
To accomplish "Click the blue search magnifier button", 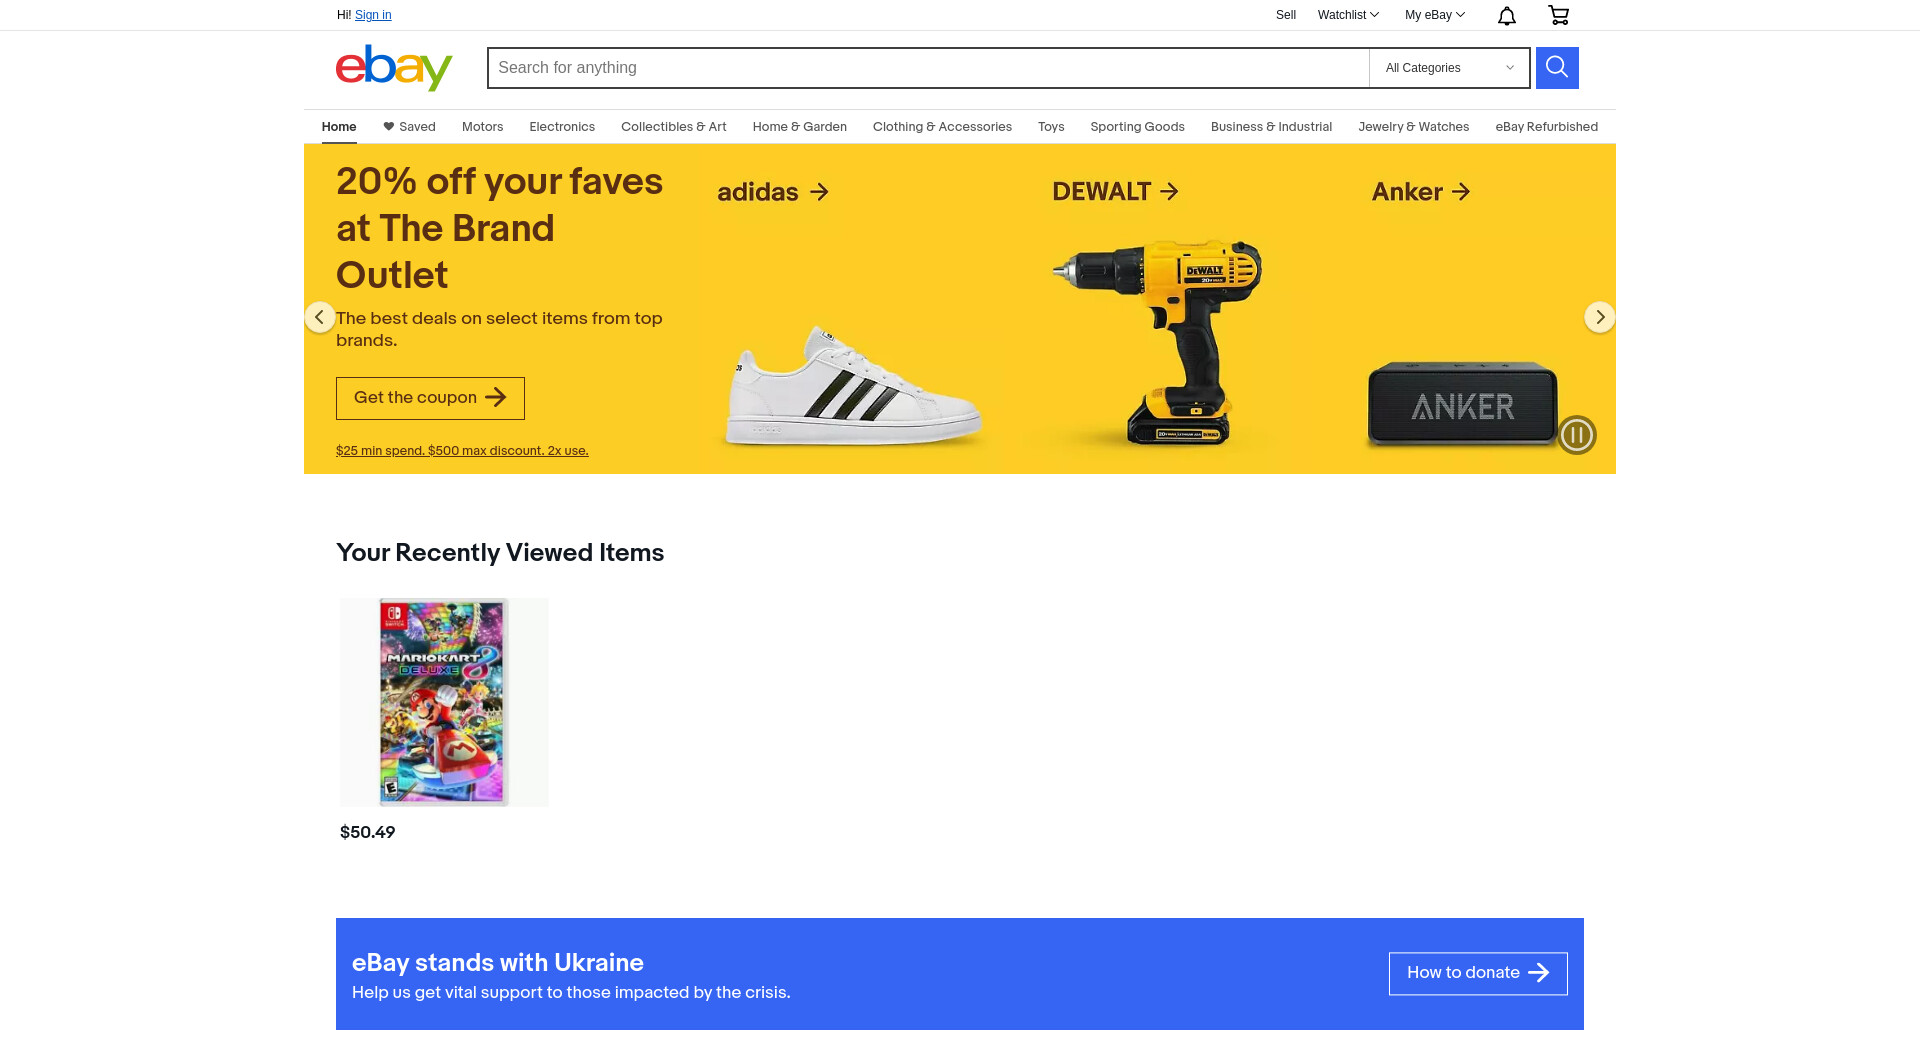I will [x=1557, y=68].
